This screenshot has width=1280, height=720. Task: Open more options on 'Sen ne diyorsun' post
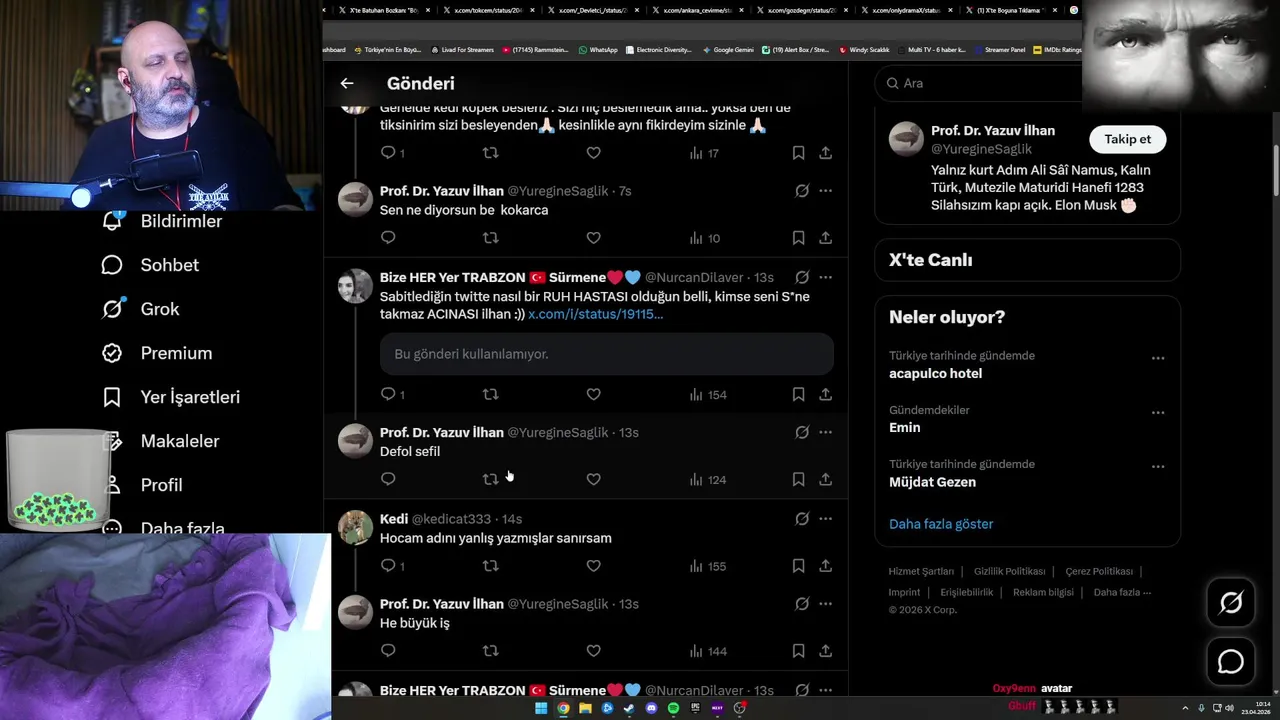pyautogui.click(x=825, y=190)
